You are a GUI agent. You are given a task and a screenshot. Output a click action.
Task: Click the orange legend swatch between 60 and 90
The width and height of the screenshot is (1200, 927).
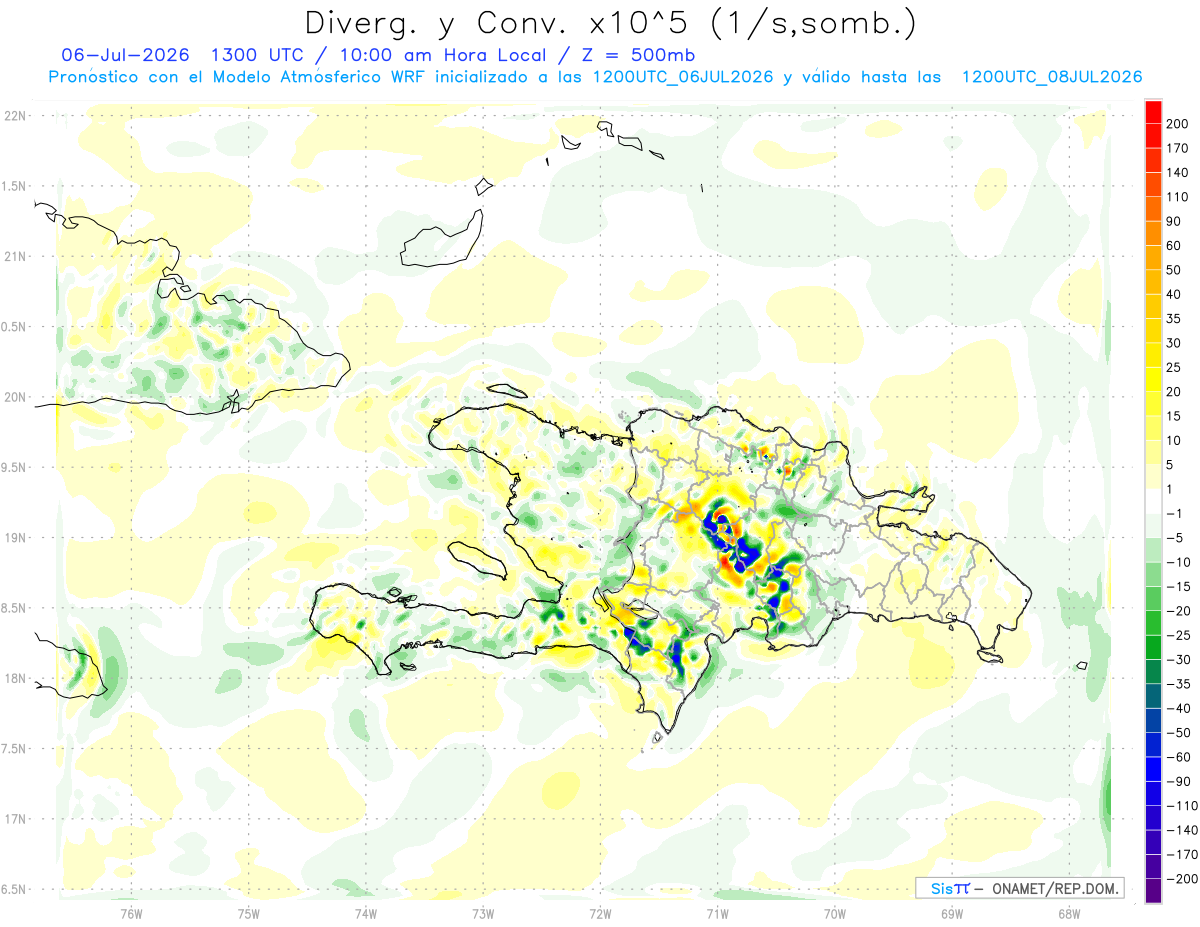[x=1153, y=233]
